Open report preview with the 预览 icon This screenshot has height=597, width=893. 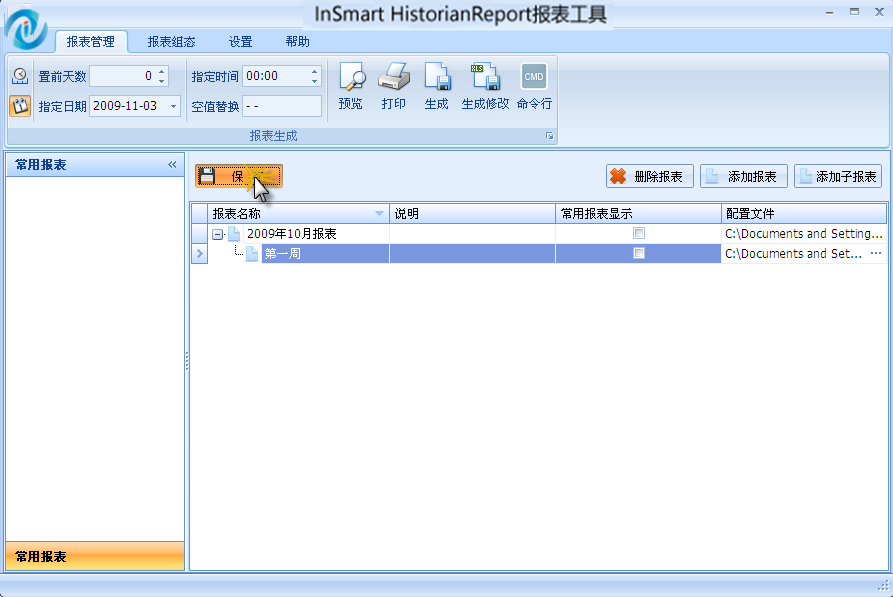[351, 86]
